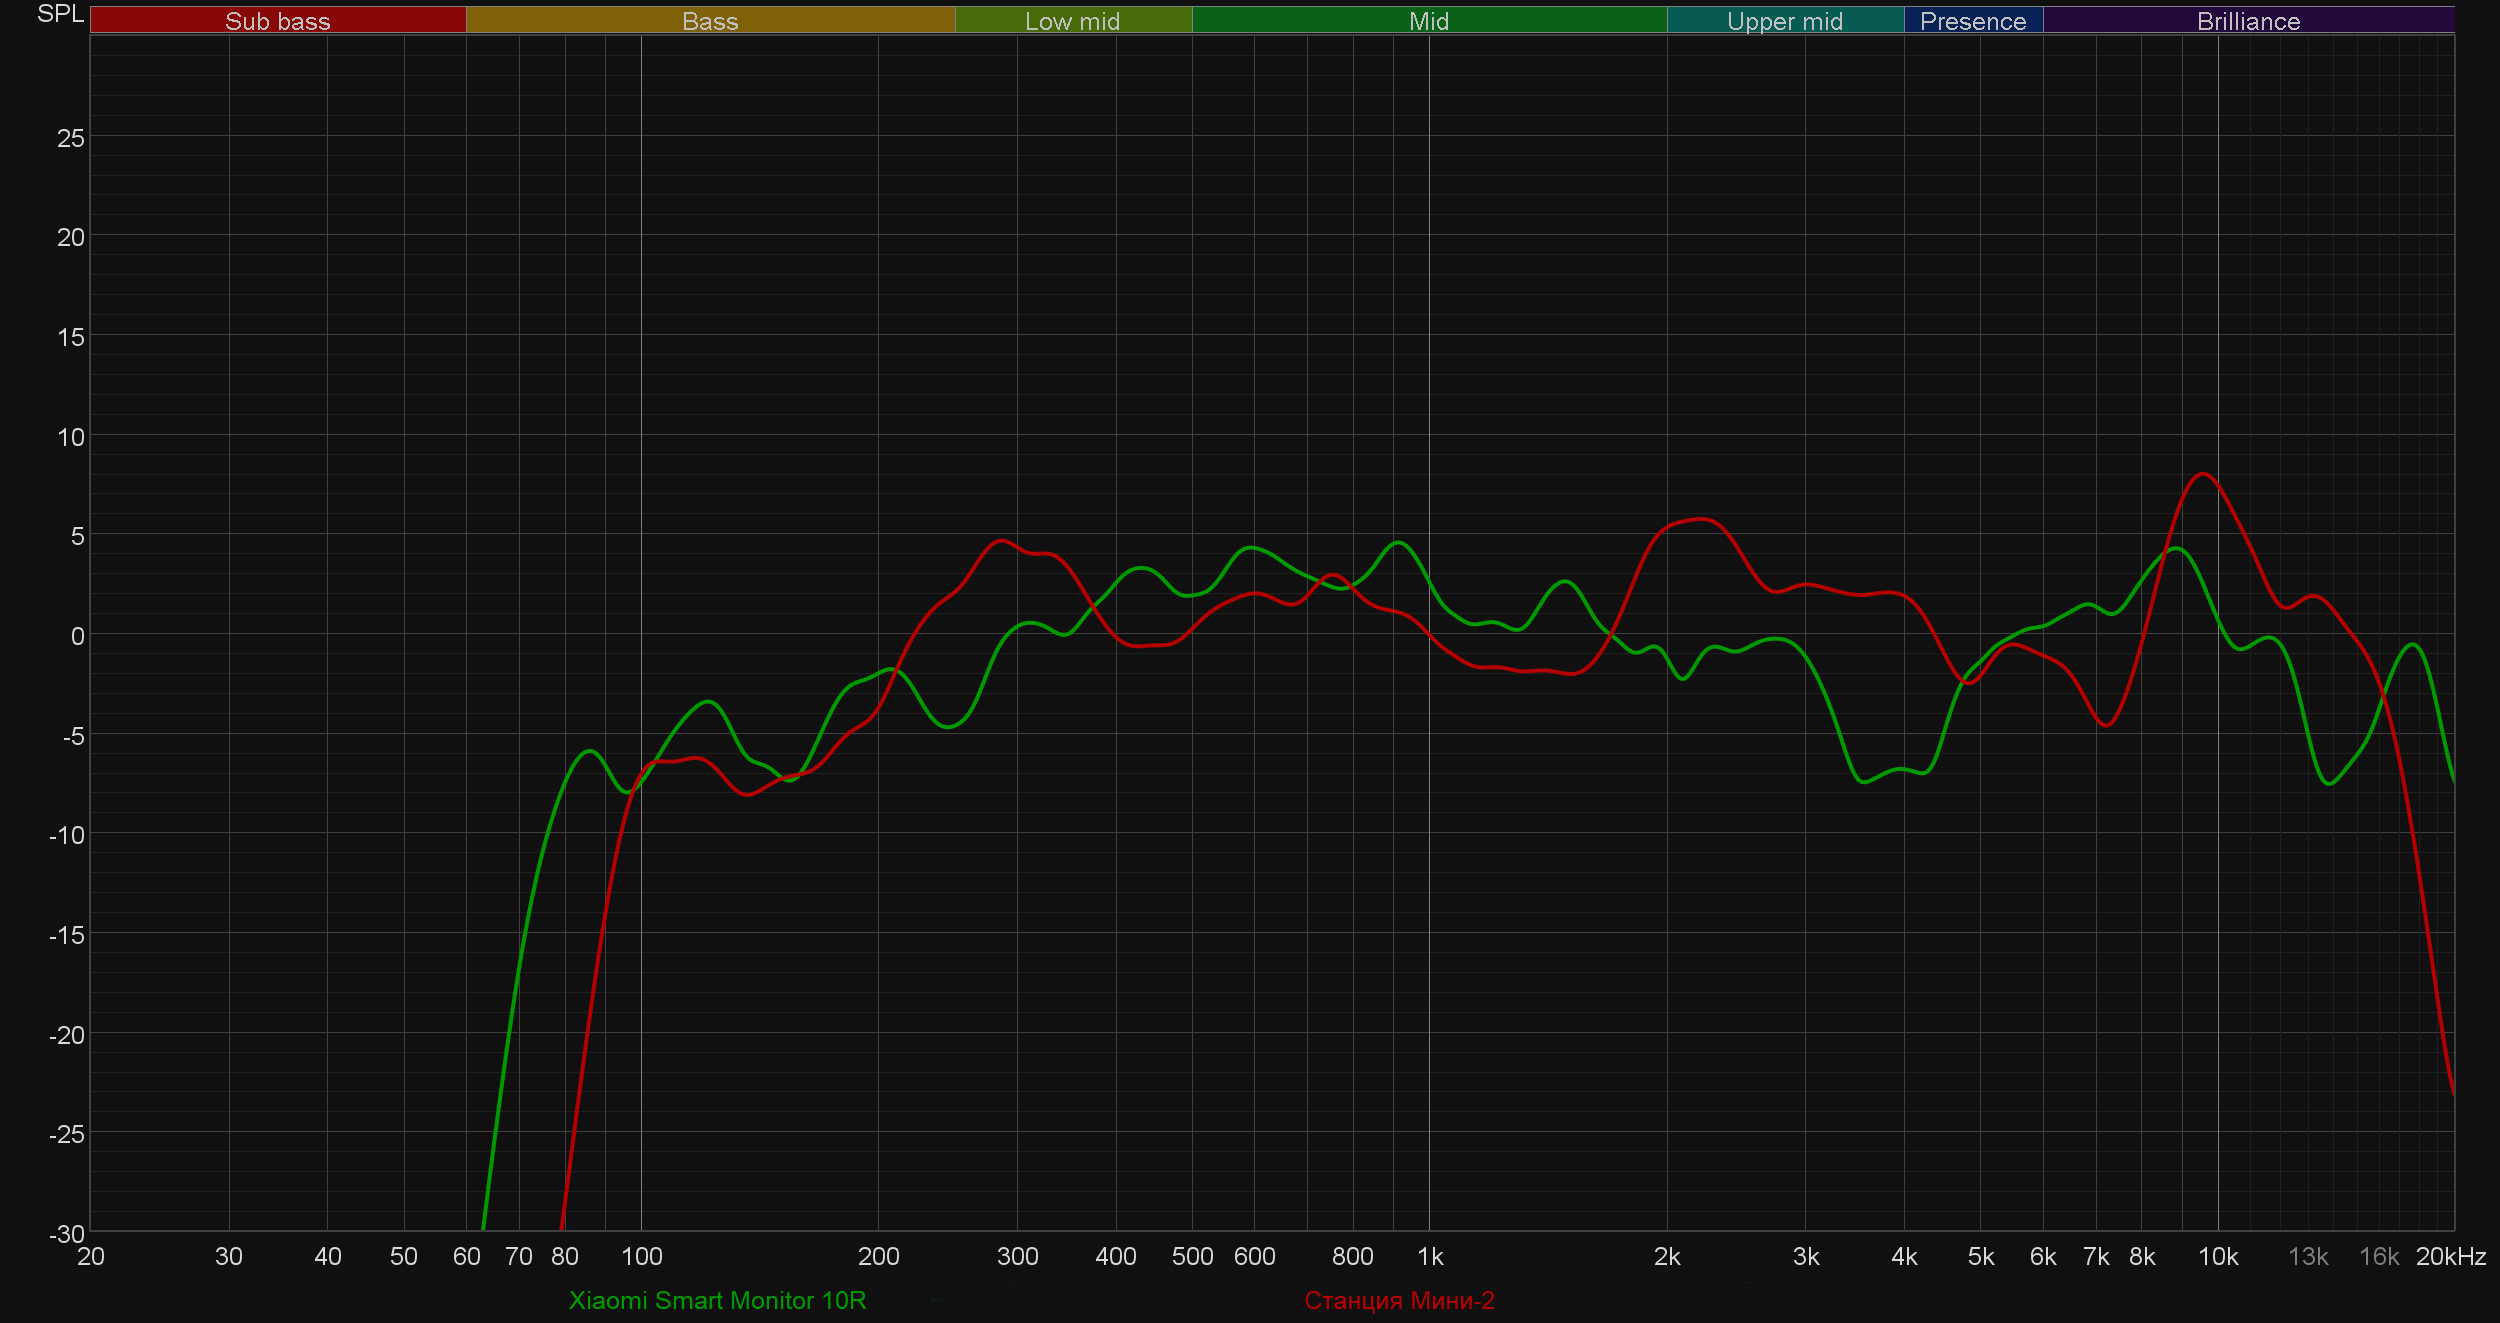Click the 10k frequency axis label

point(2217,1257)
